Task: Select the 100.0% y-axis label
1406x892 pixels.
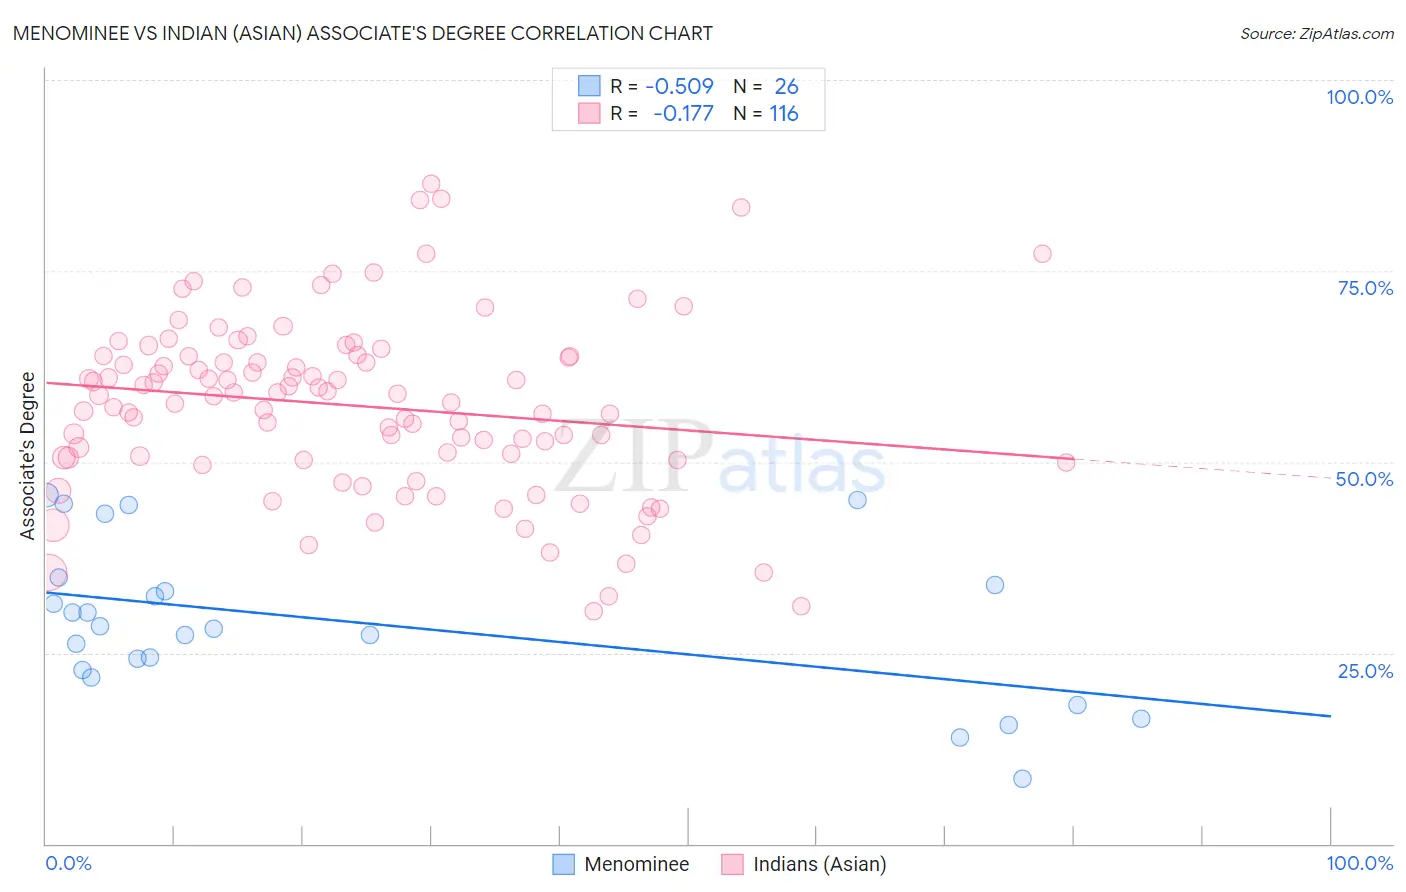Action: 1360,97
